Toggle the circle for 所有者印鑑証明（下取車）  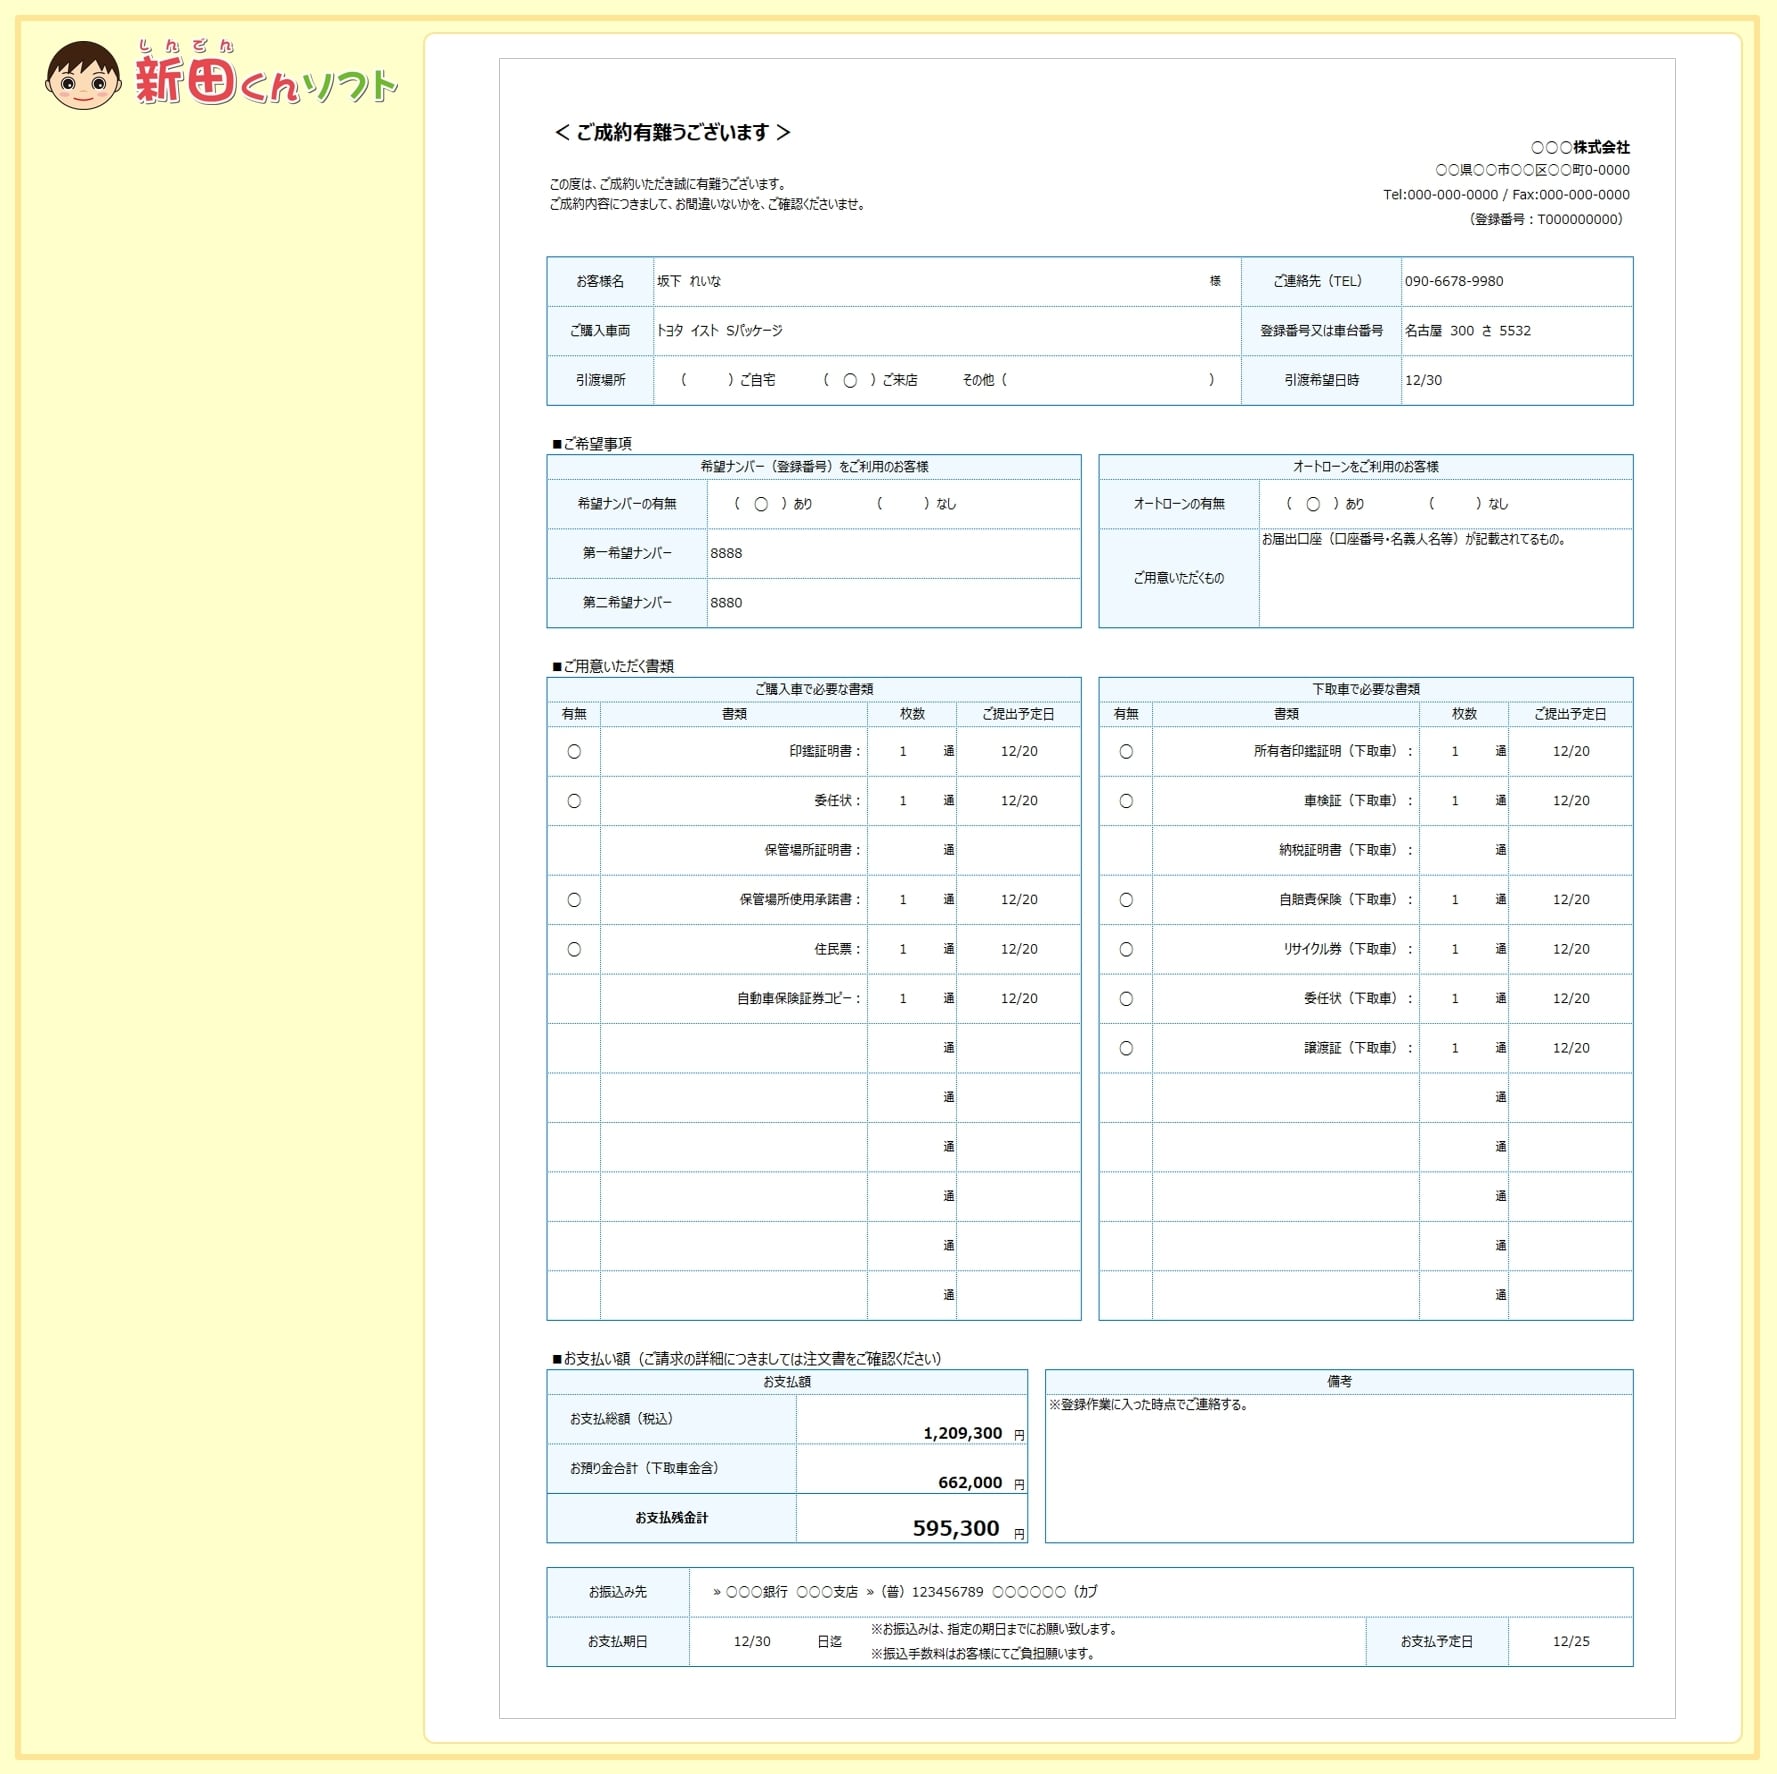(1126, 752)
